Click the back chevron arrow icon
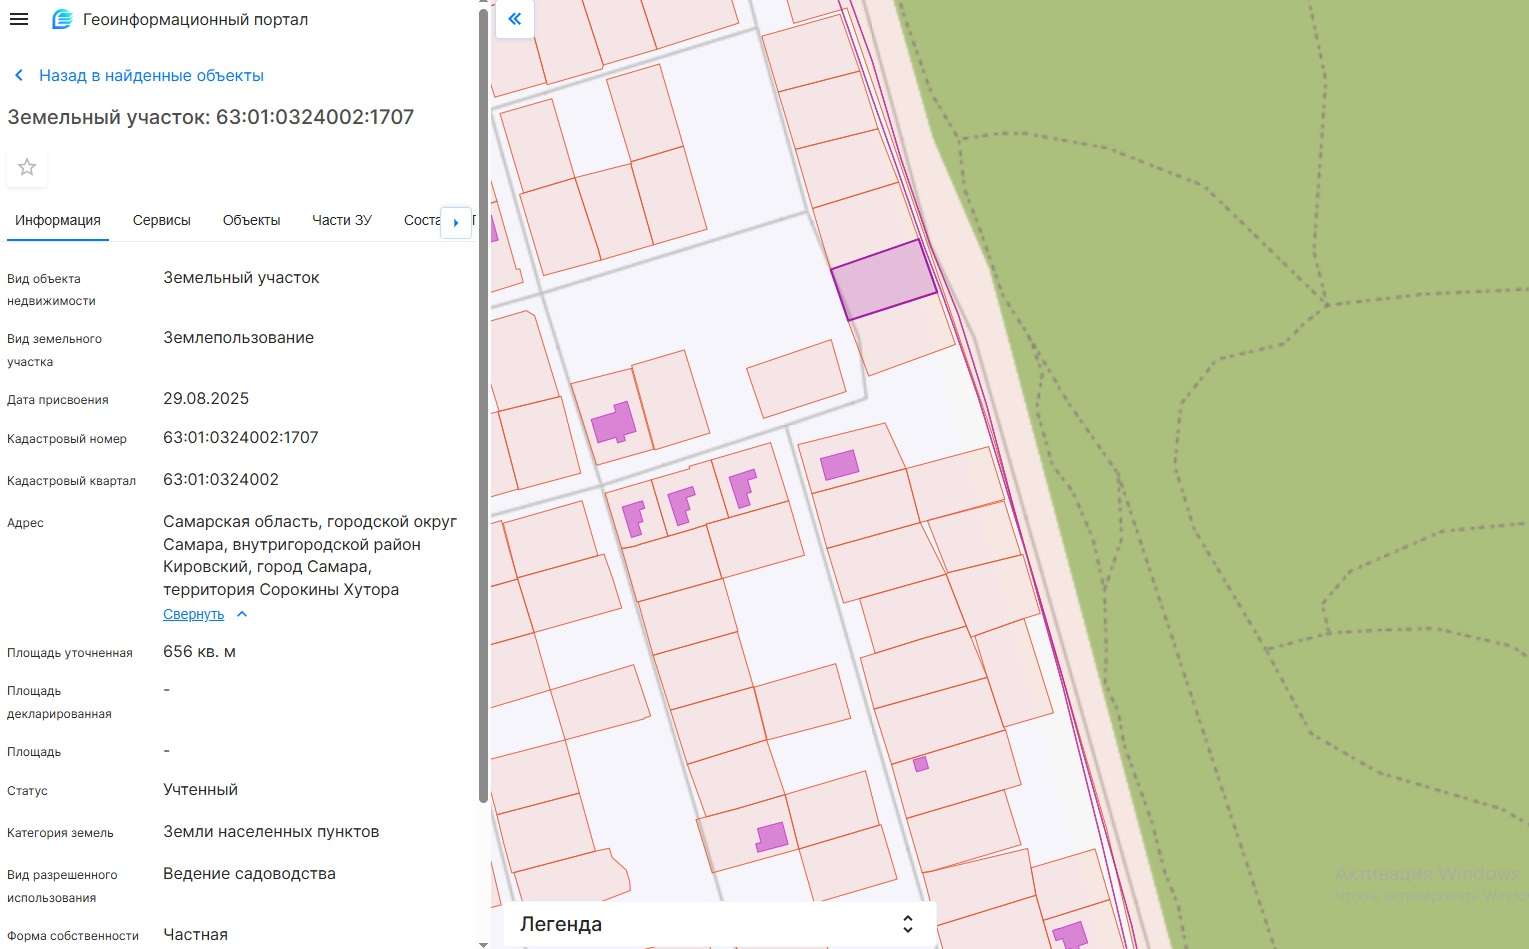 [x=18, y=76]
